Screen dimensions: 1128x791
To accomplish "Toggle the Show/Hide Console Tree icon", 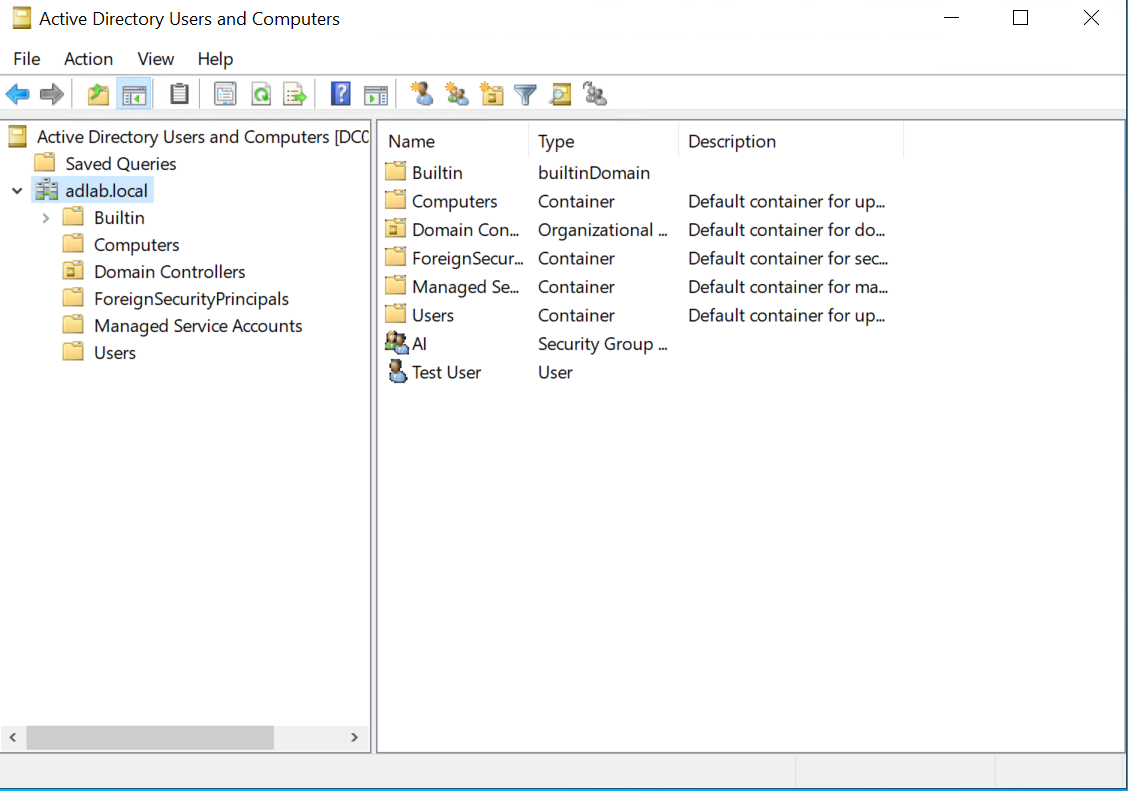I will tap(134, 93).
